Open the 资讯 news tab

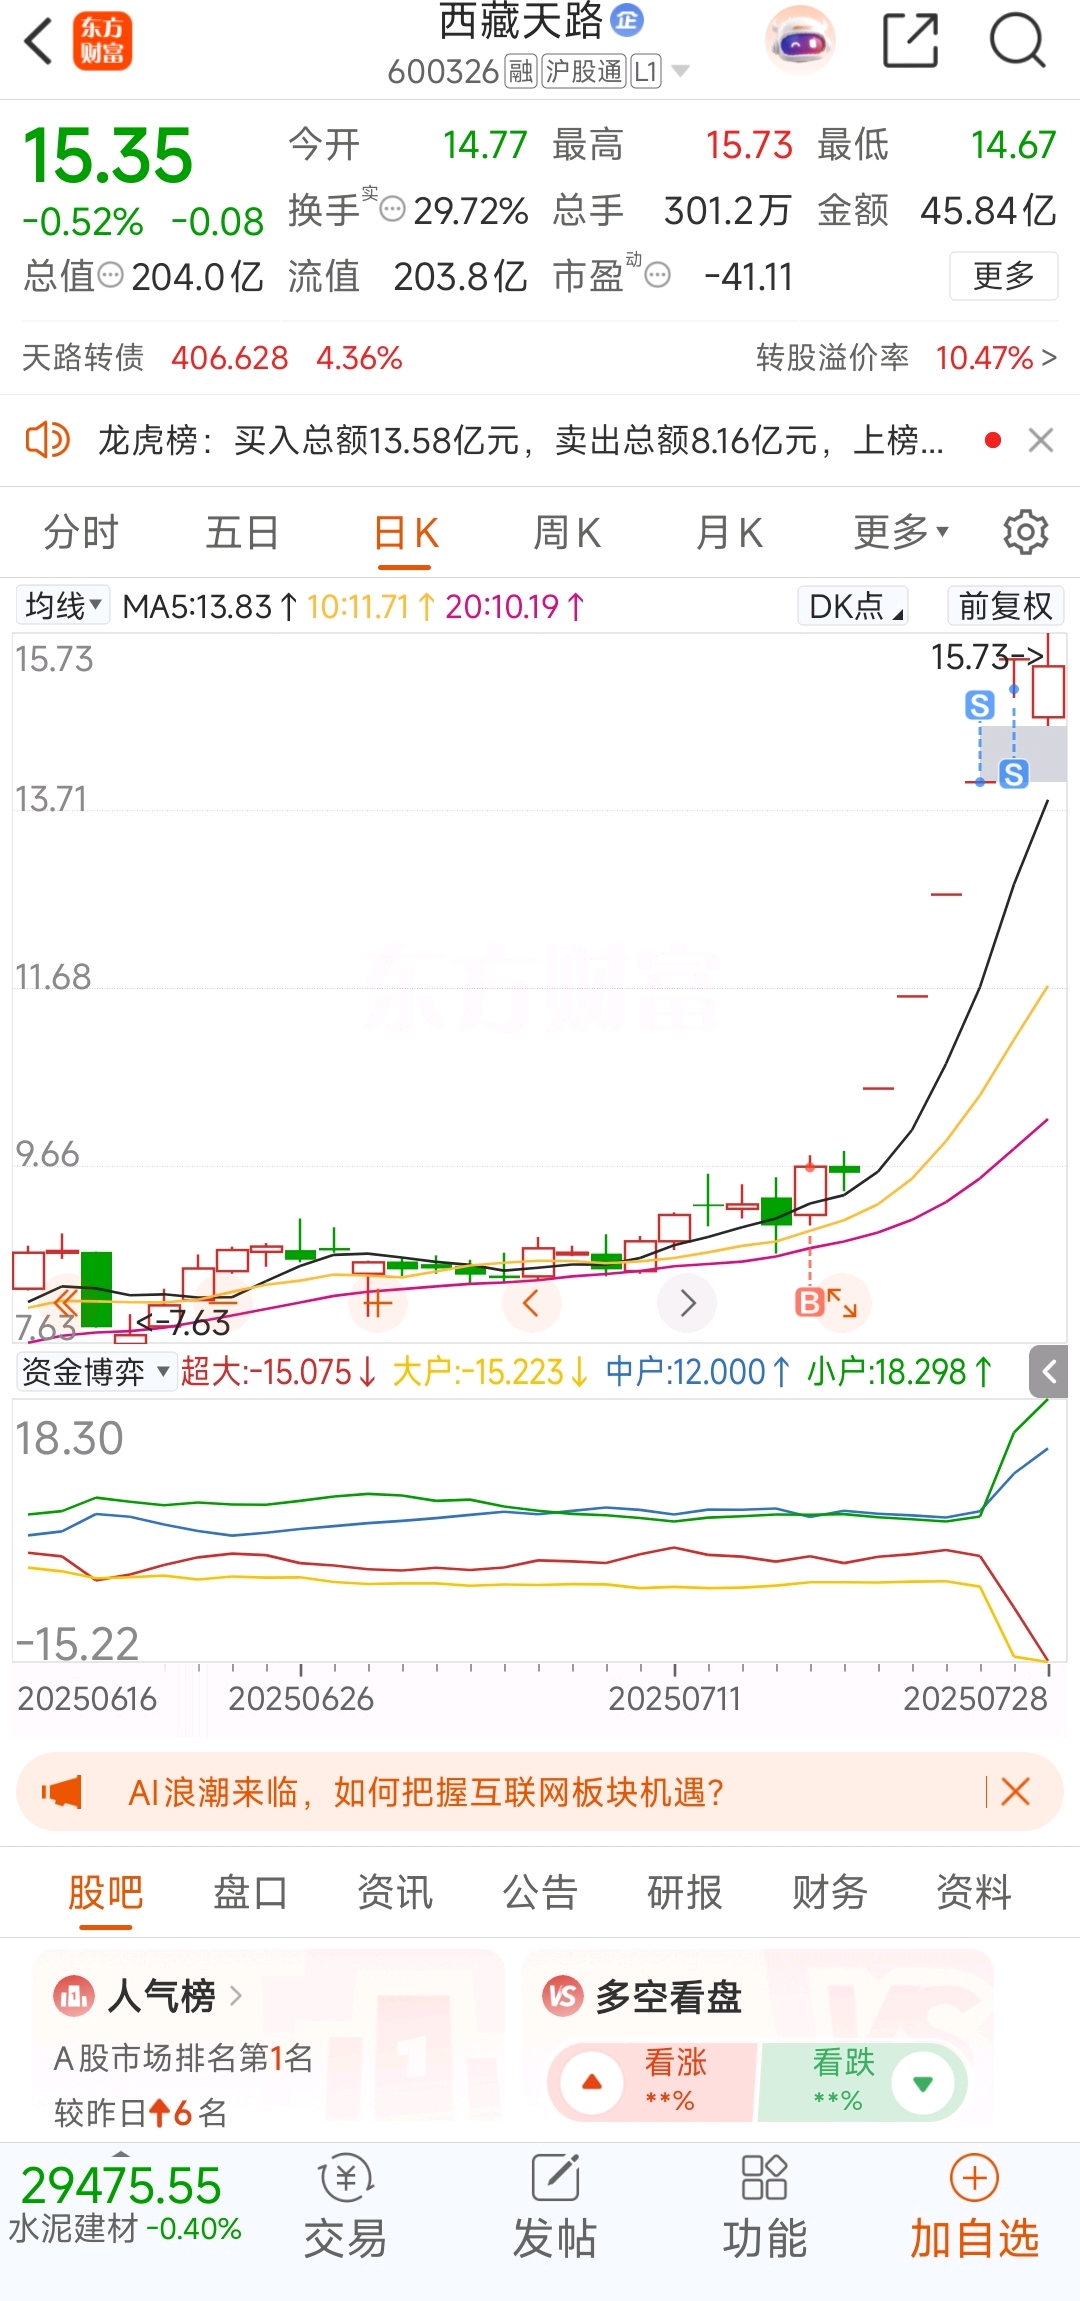[x=395, y=1892]
